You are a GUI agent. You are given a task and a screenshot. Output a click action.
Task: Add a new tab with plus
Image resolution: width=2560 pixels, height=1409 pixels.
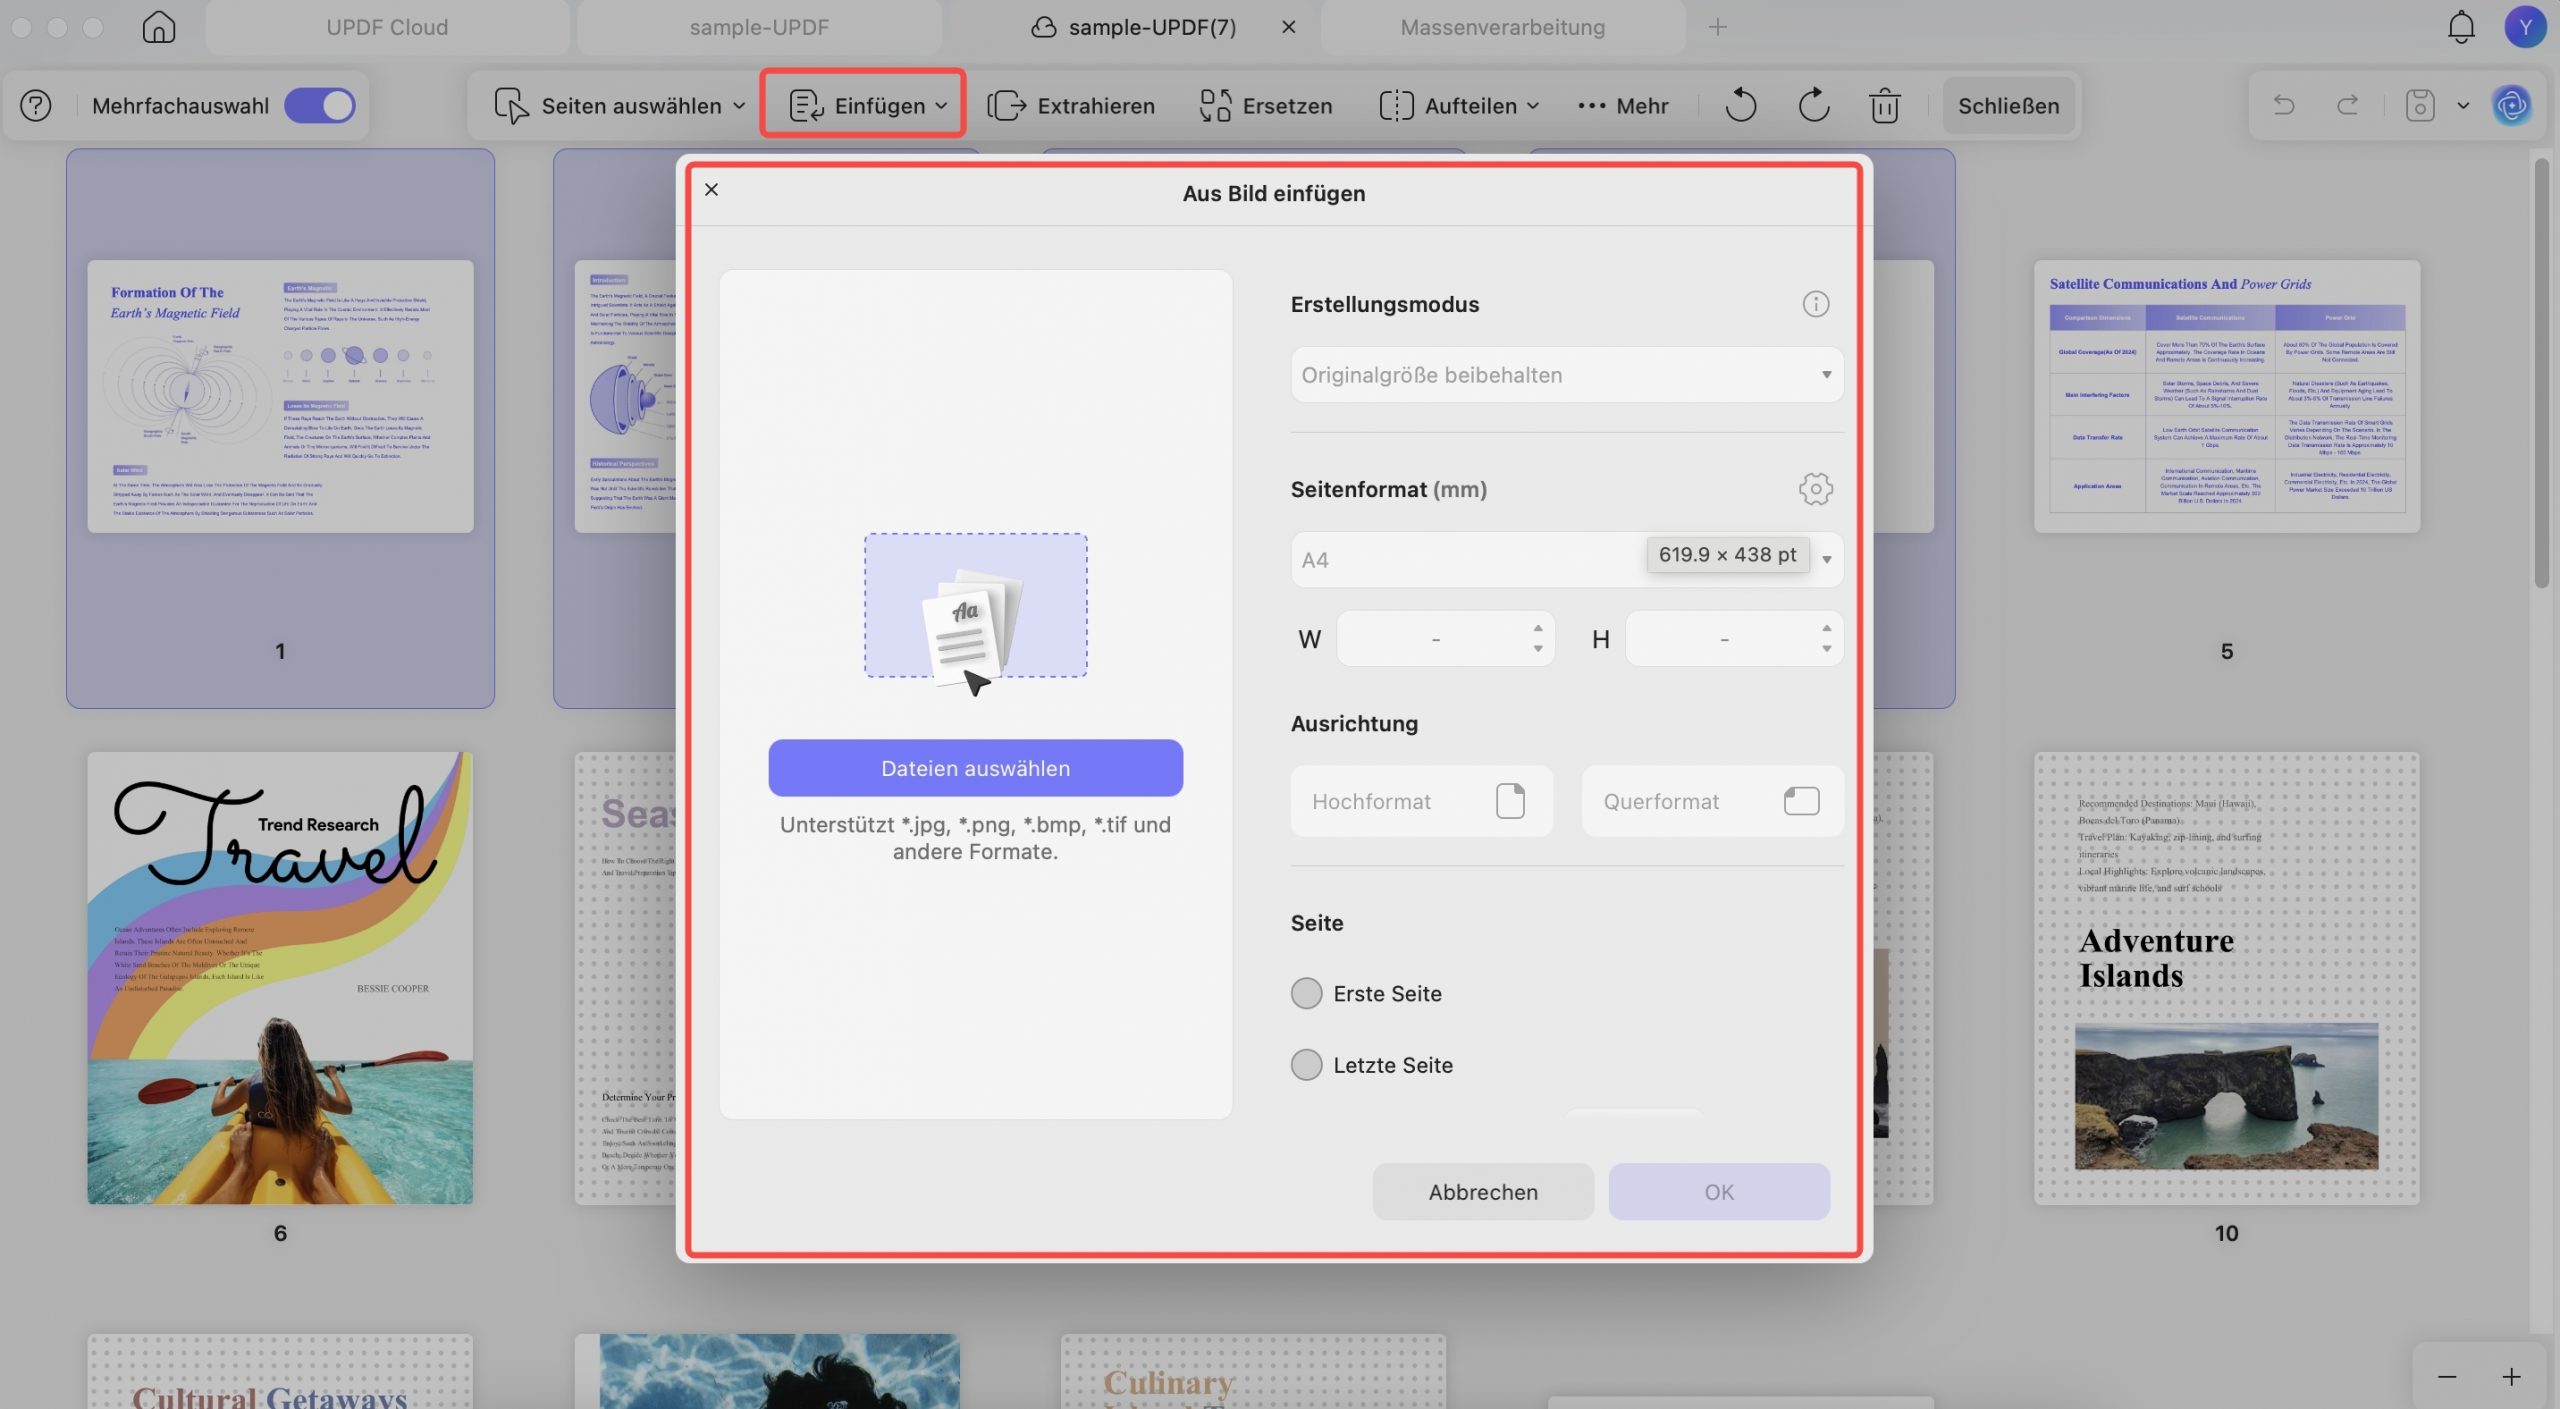click(1717, 27)
